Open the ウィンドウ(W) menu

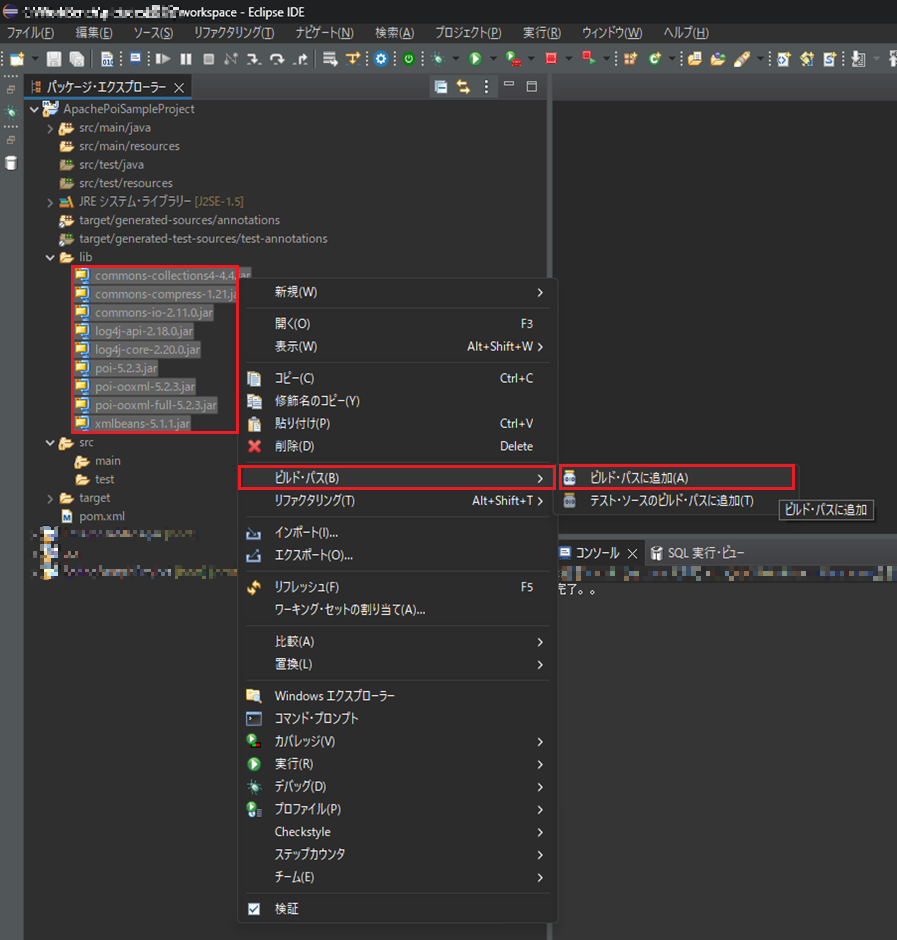coord(612,32)
